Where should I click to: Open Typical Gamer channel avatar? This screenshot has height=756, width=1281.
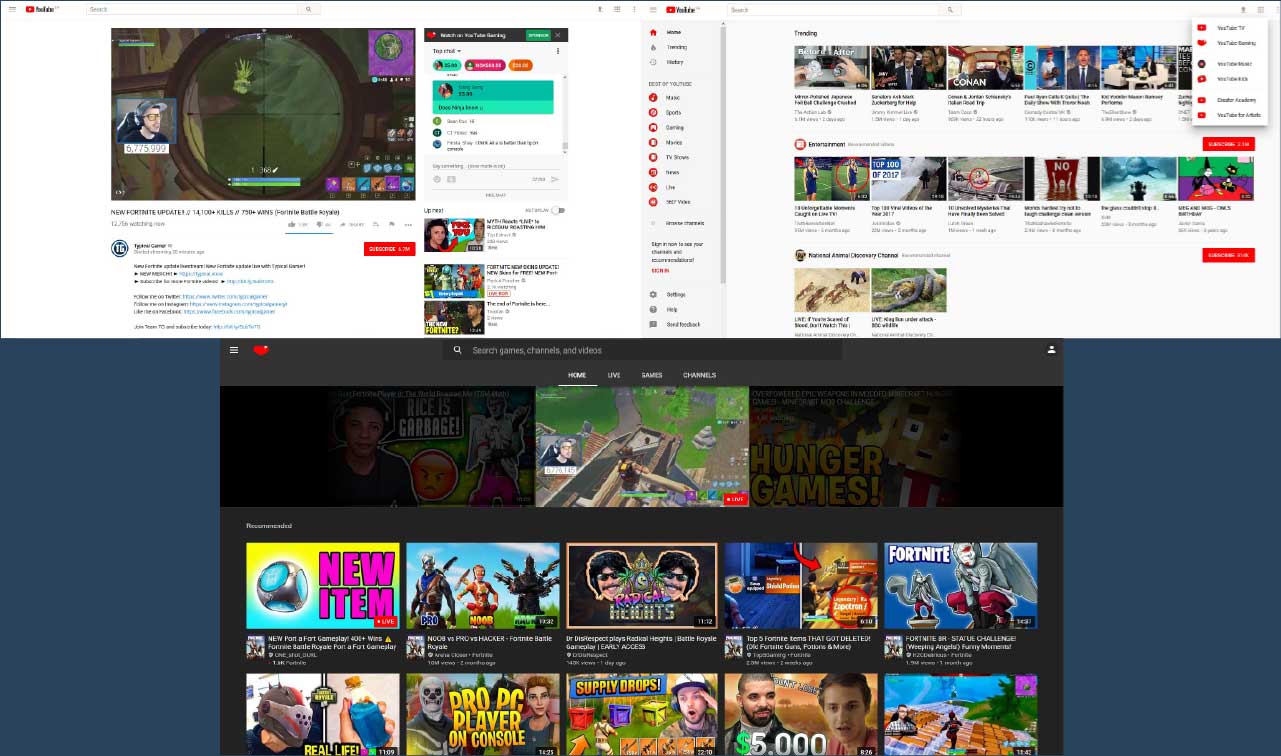[x=119, y=248]
